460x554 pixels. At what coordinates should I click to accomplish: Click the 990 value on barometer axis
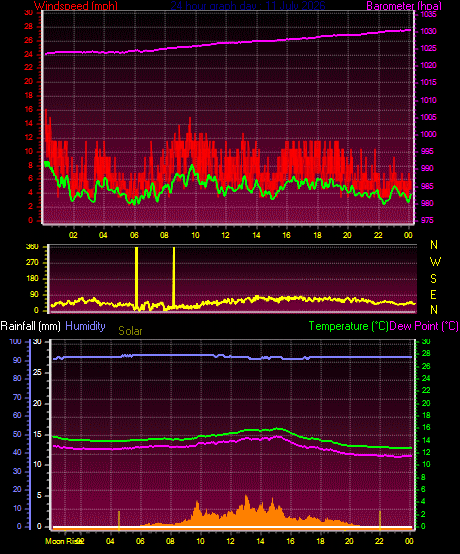click(427, 168)
